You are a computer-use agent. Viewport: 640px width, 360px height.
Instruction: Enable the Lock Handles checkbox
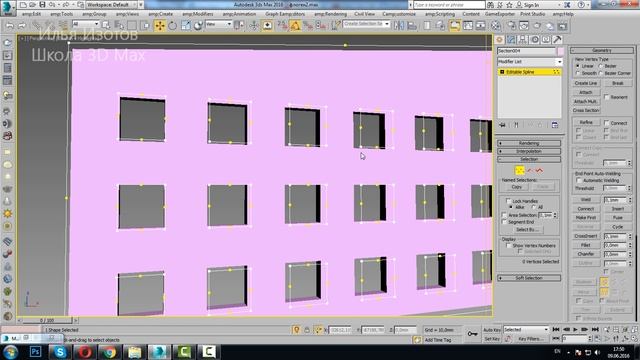point(509,201)
